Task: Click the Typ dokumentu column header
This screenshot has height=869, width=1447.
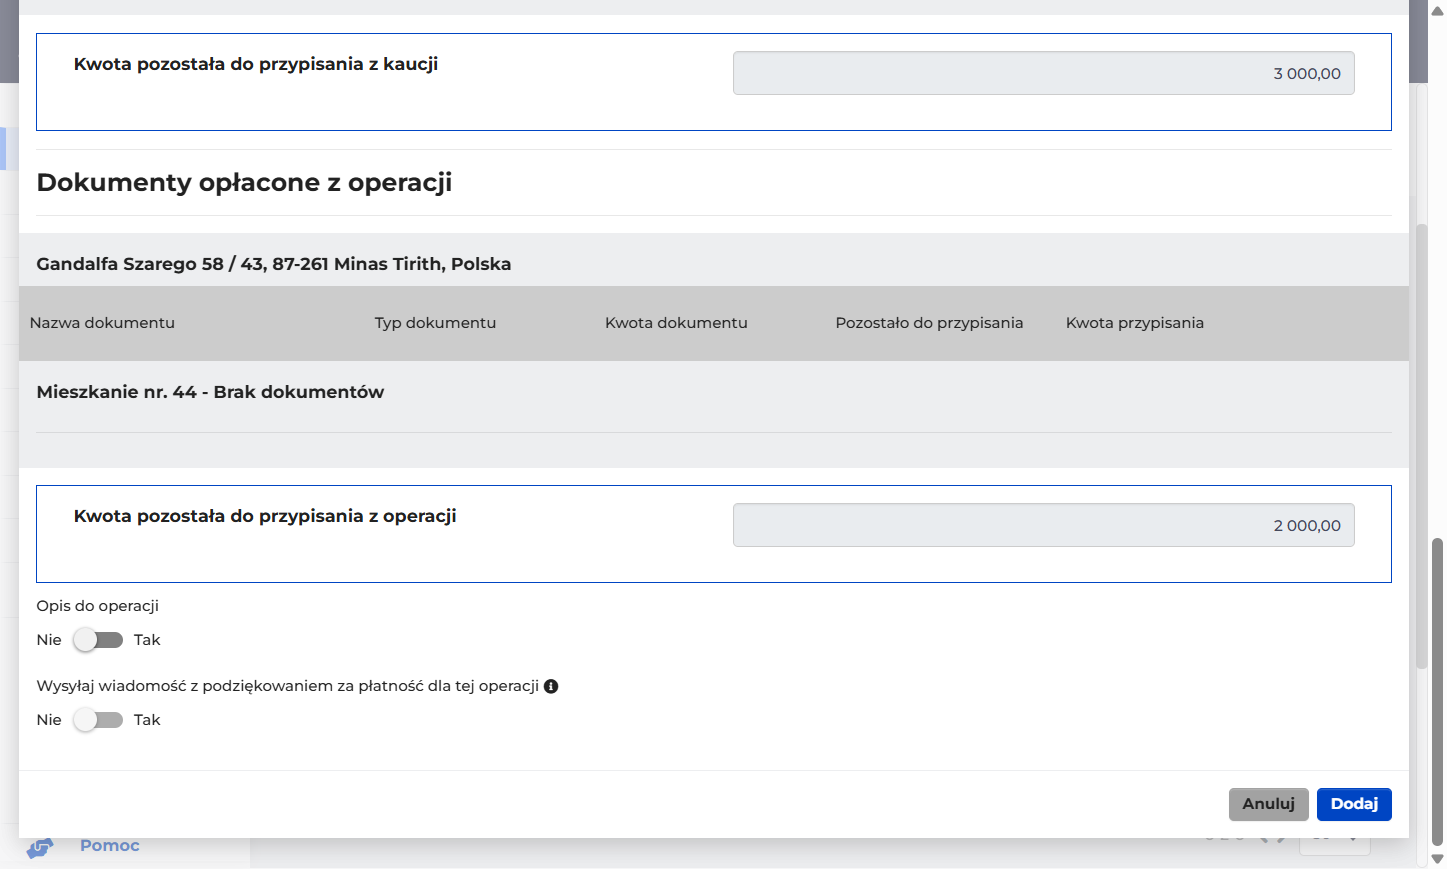Action: click(435, 323)
